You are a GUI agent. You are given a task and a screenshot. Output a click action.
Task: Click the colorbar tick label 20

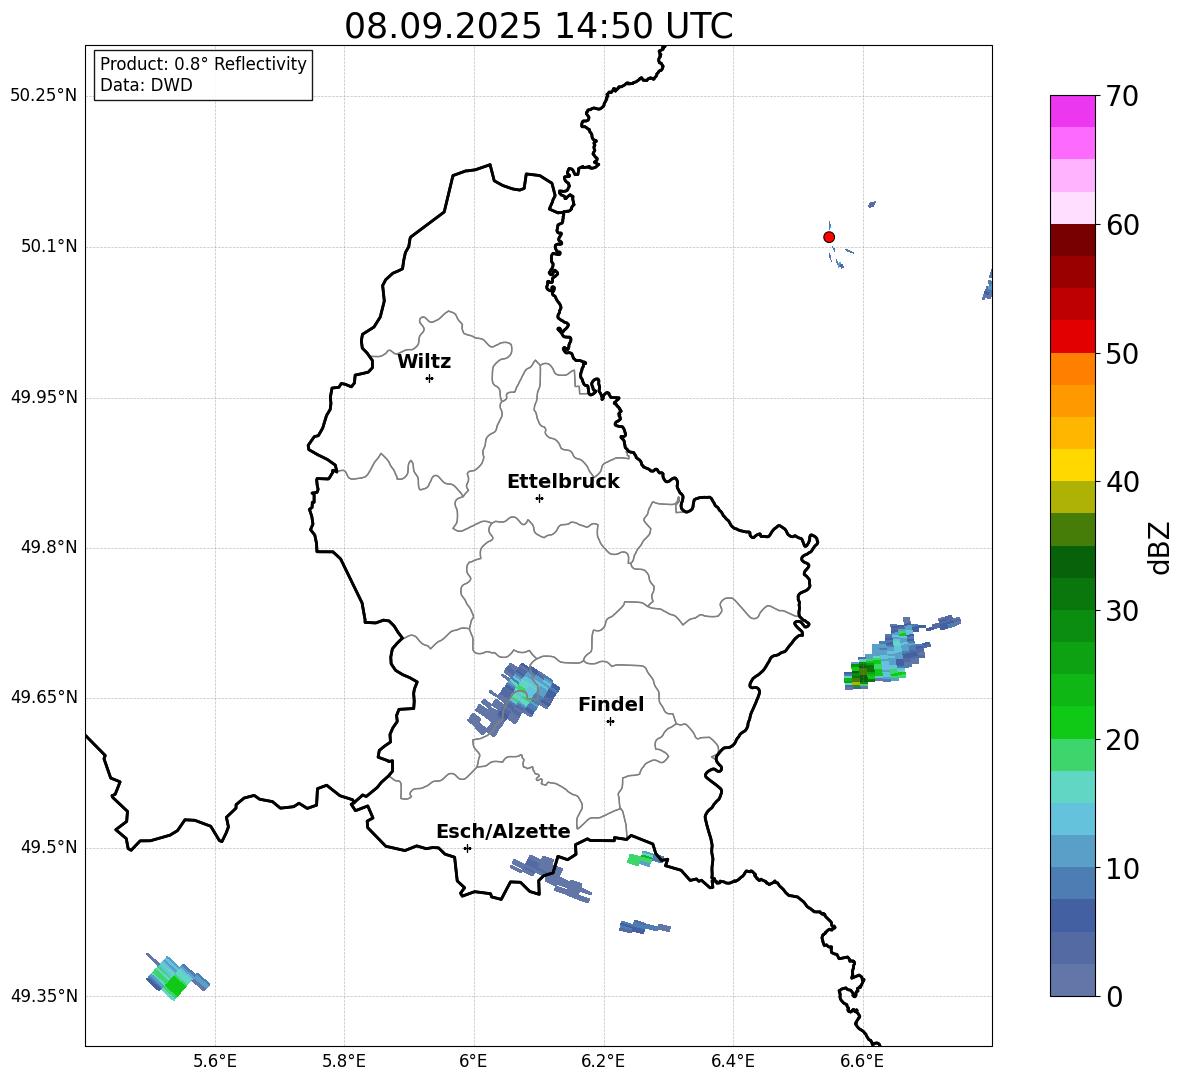[x=1123, y=740]
